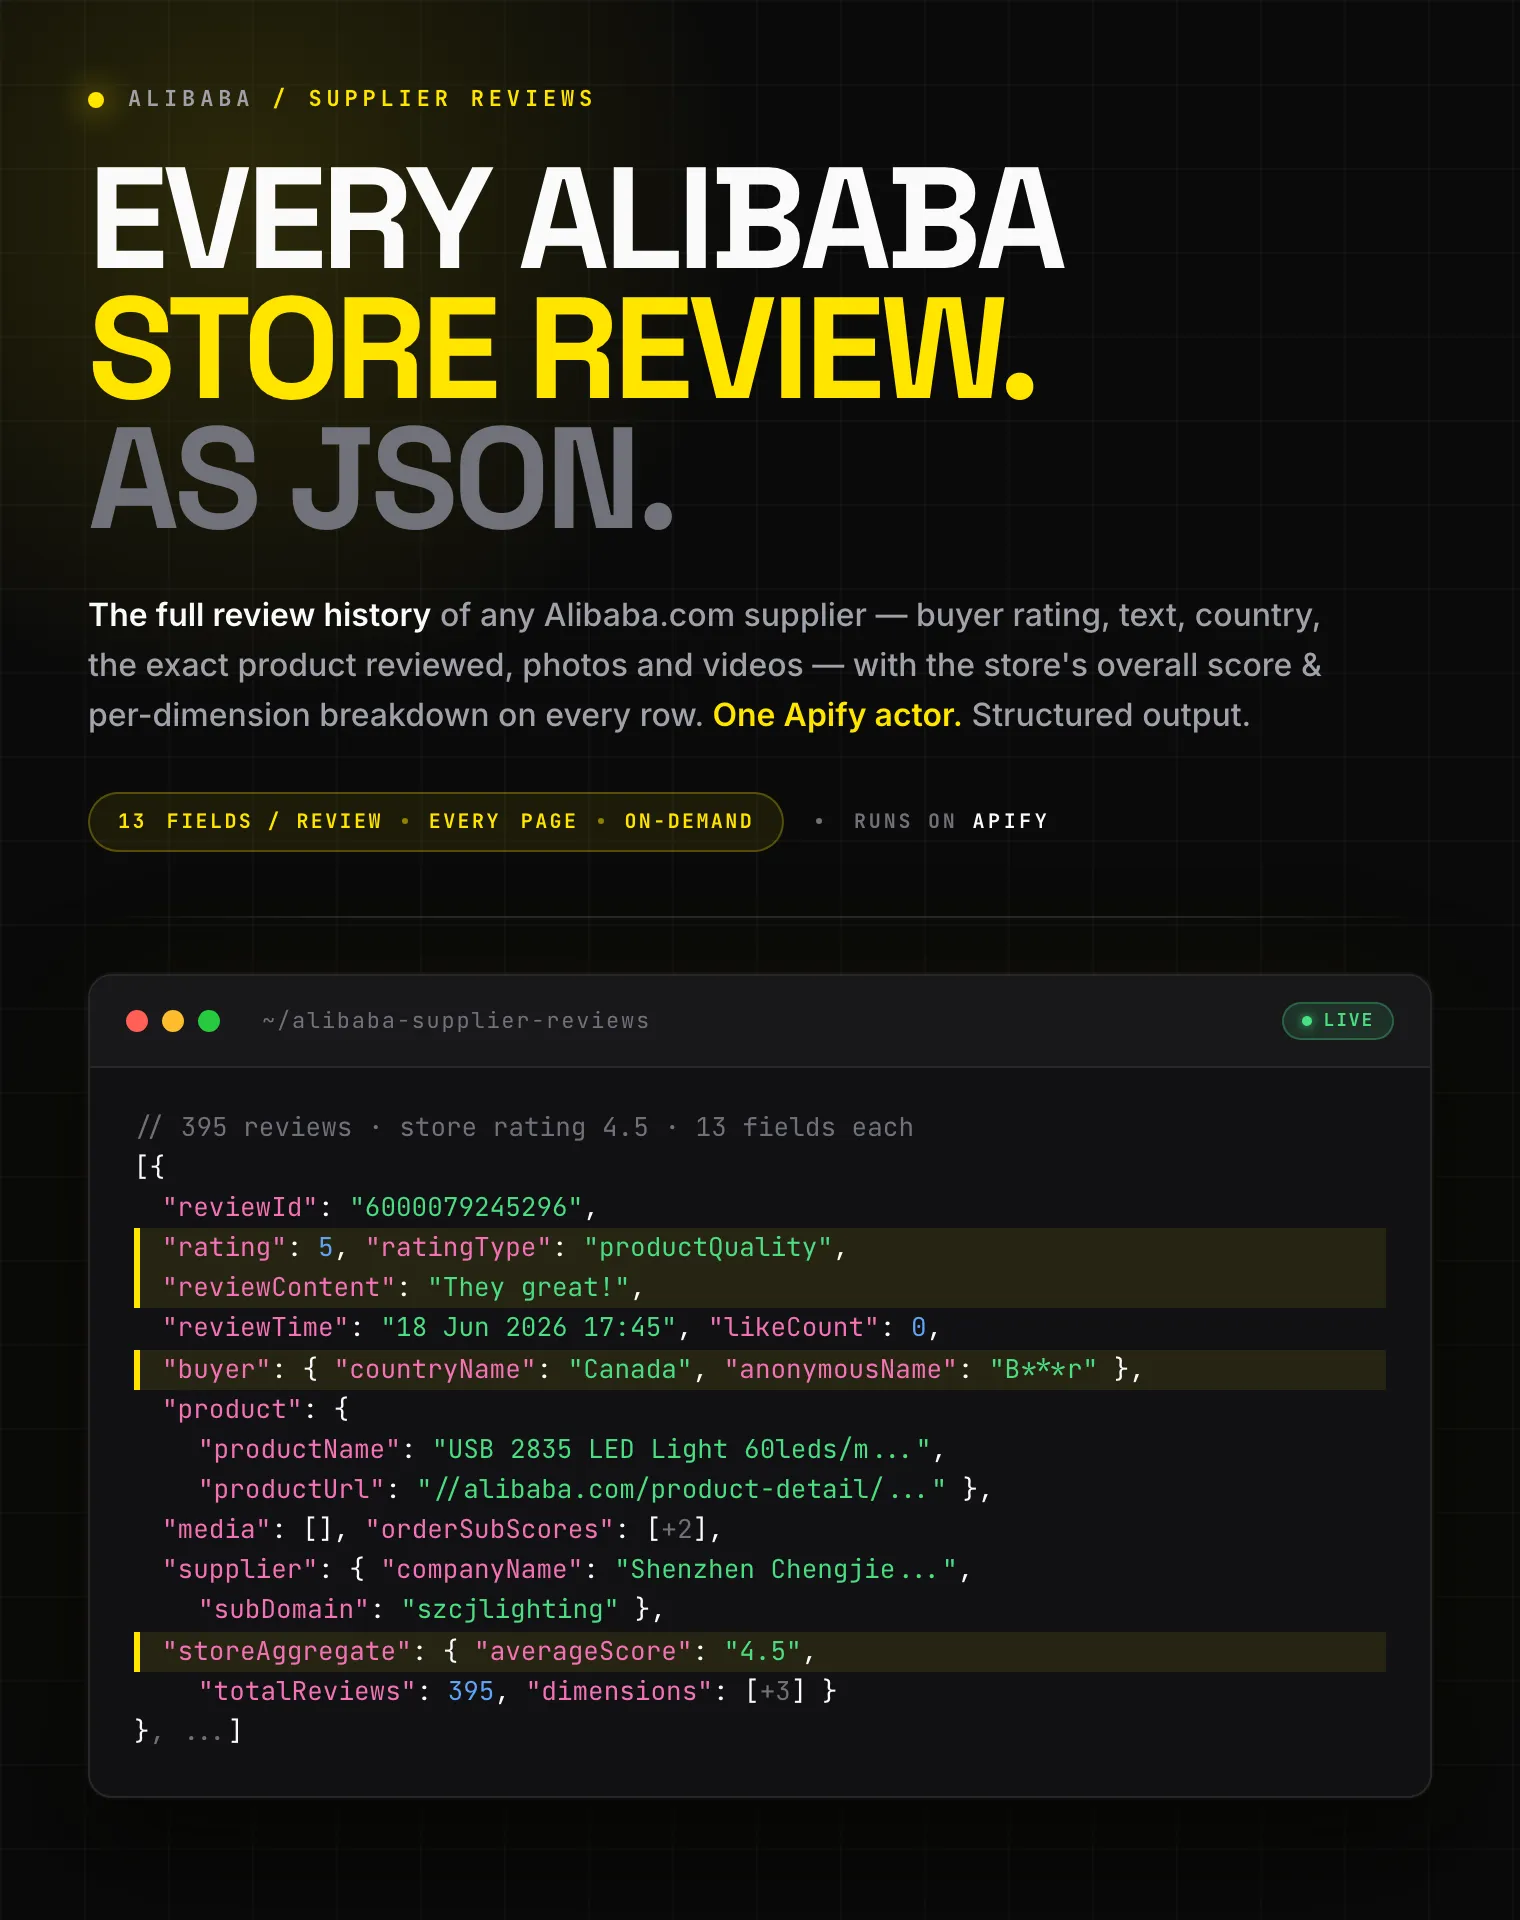
Task: Click 'The full review history' bold text
Action: point(259,615)
